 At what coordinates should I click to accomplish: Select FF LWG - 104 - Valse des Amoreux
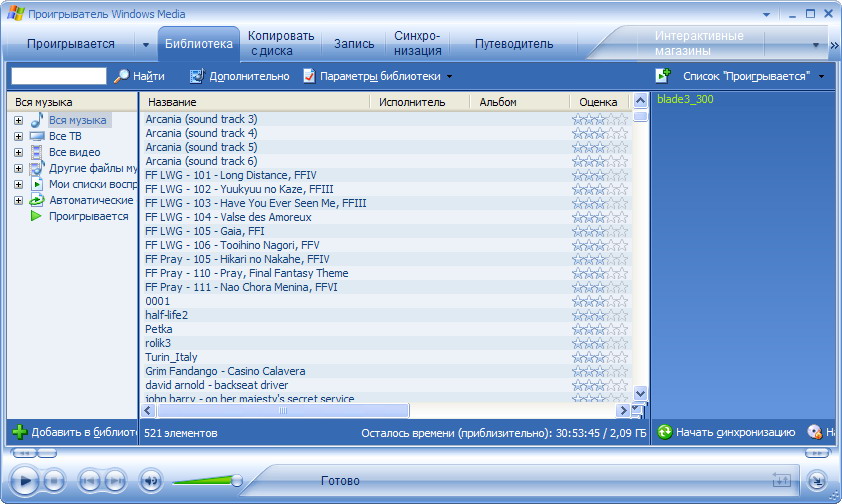pos(228,217)
